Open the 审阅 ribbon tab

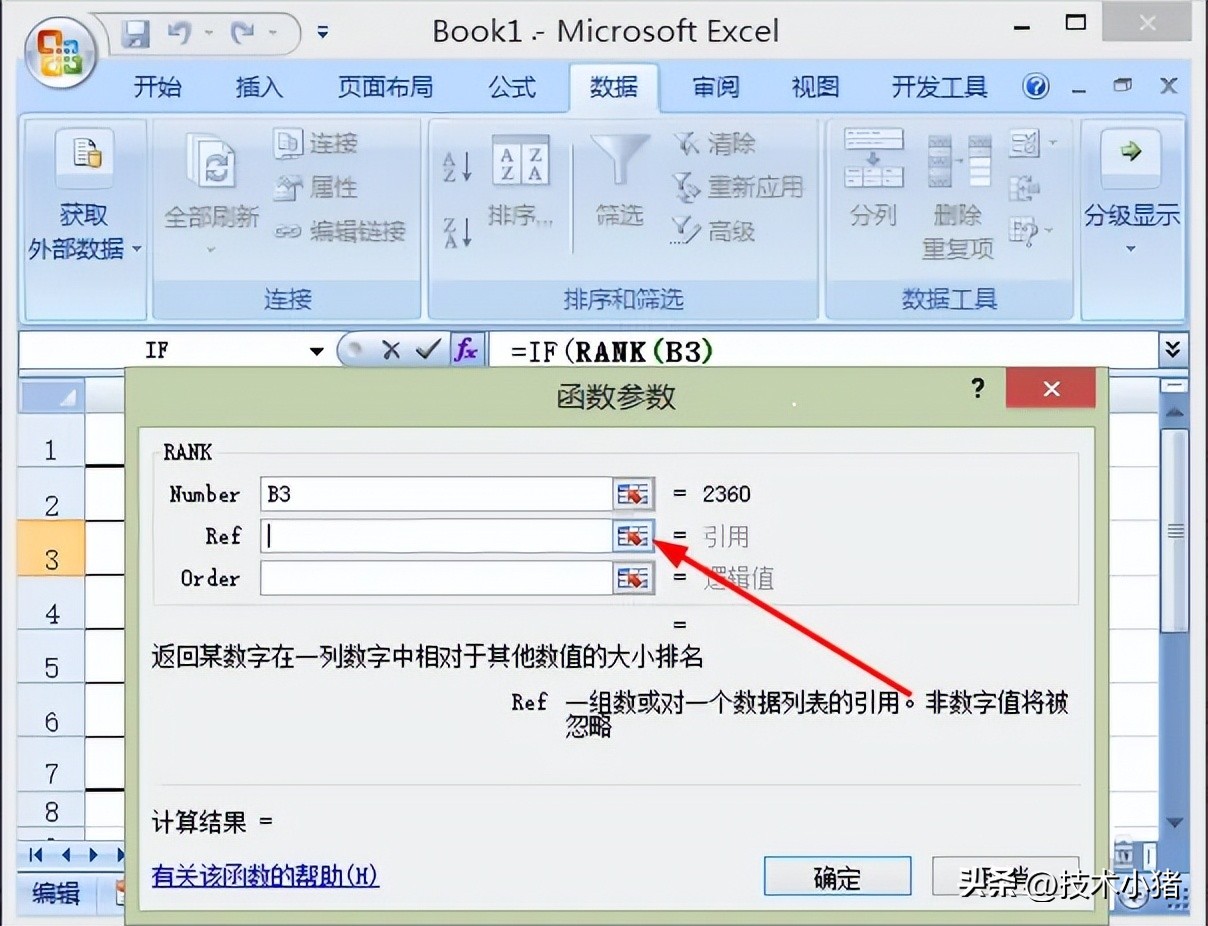[716, 88]
